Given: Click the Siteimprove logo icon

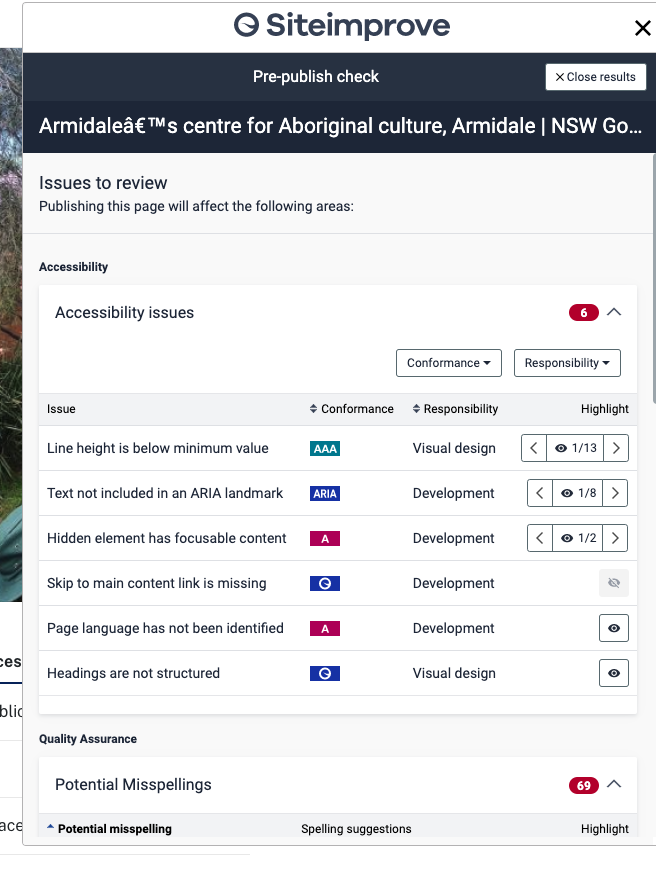Looking at the screenshot, I should [246, 26].
